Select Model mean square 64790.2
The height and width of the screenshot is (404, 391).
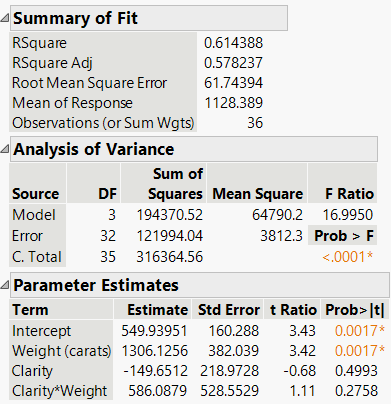click(x=277, y=215)
